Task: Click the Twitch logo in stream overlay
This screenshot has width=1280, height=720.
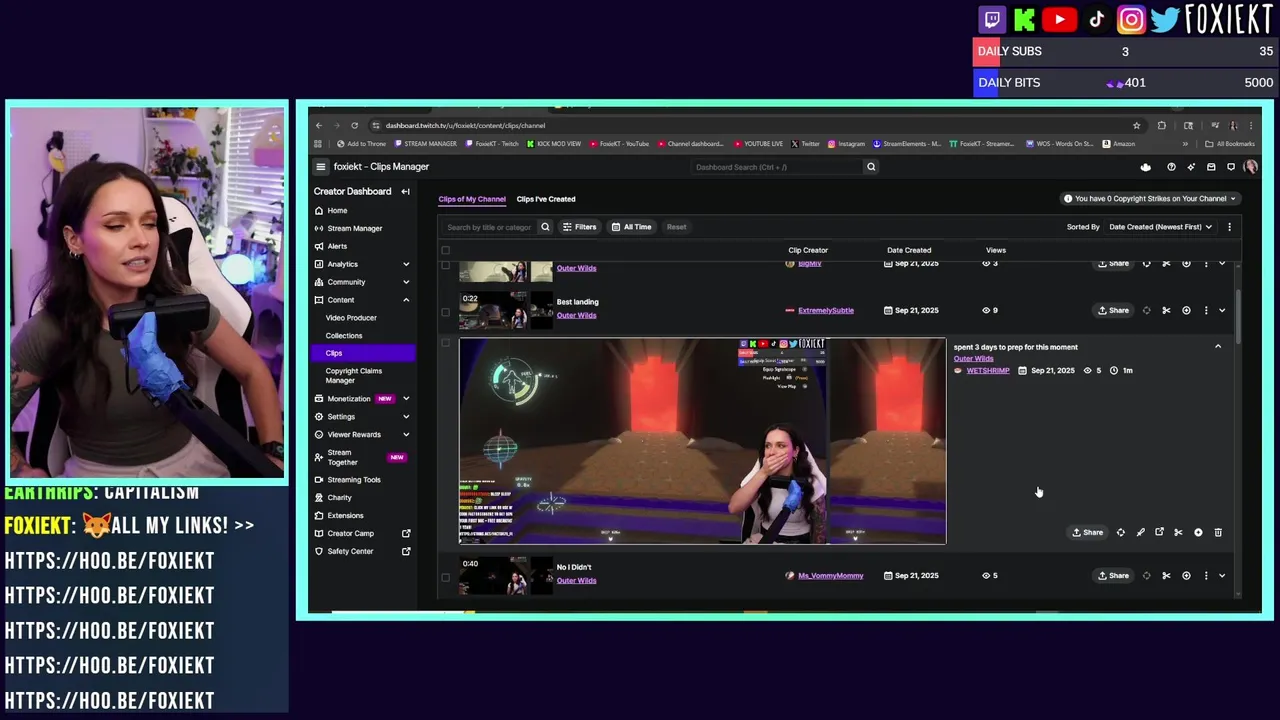Action: pos(992,19)
